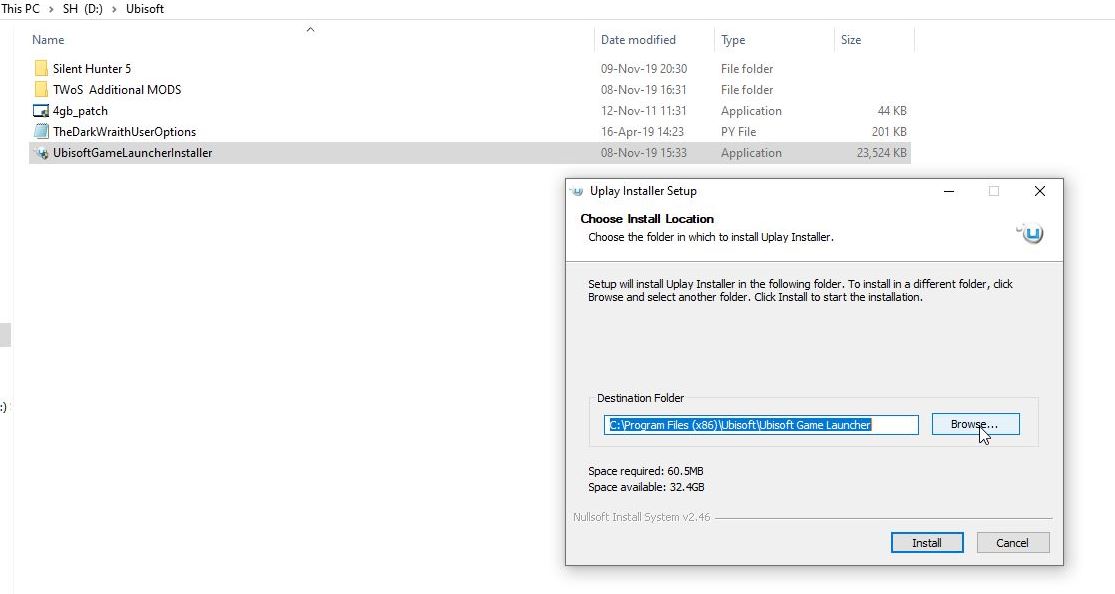Click the Install button
Screen dimensions: 1115x594
pyautogui.click(x=927, y=543)
